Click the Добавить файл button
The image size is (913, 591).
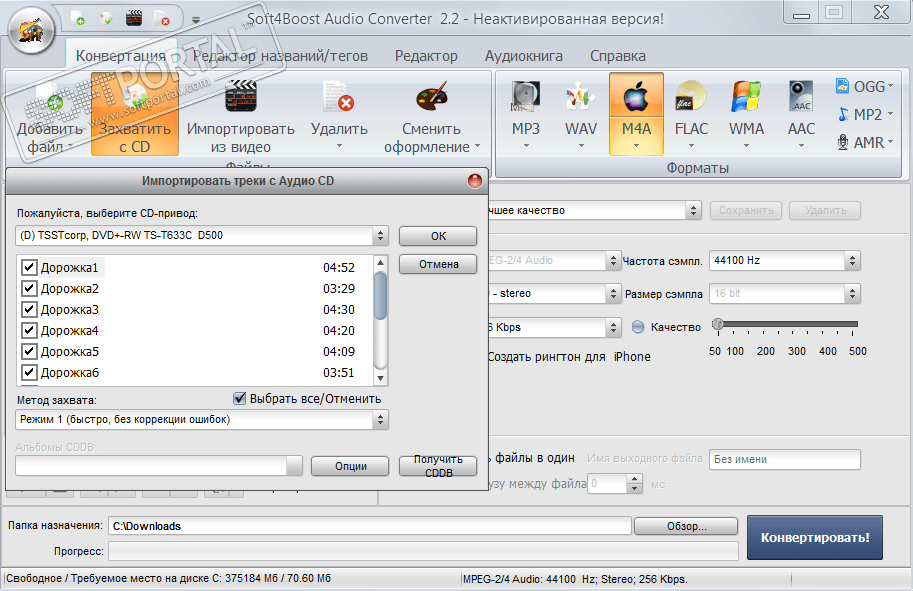point(49,115)
